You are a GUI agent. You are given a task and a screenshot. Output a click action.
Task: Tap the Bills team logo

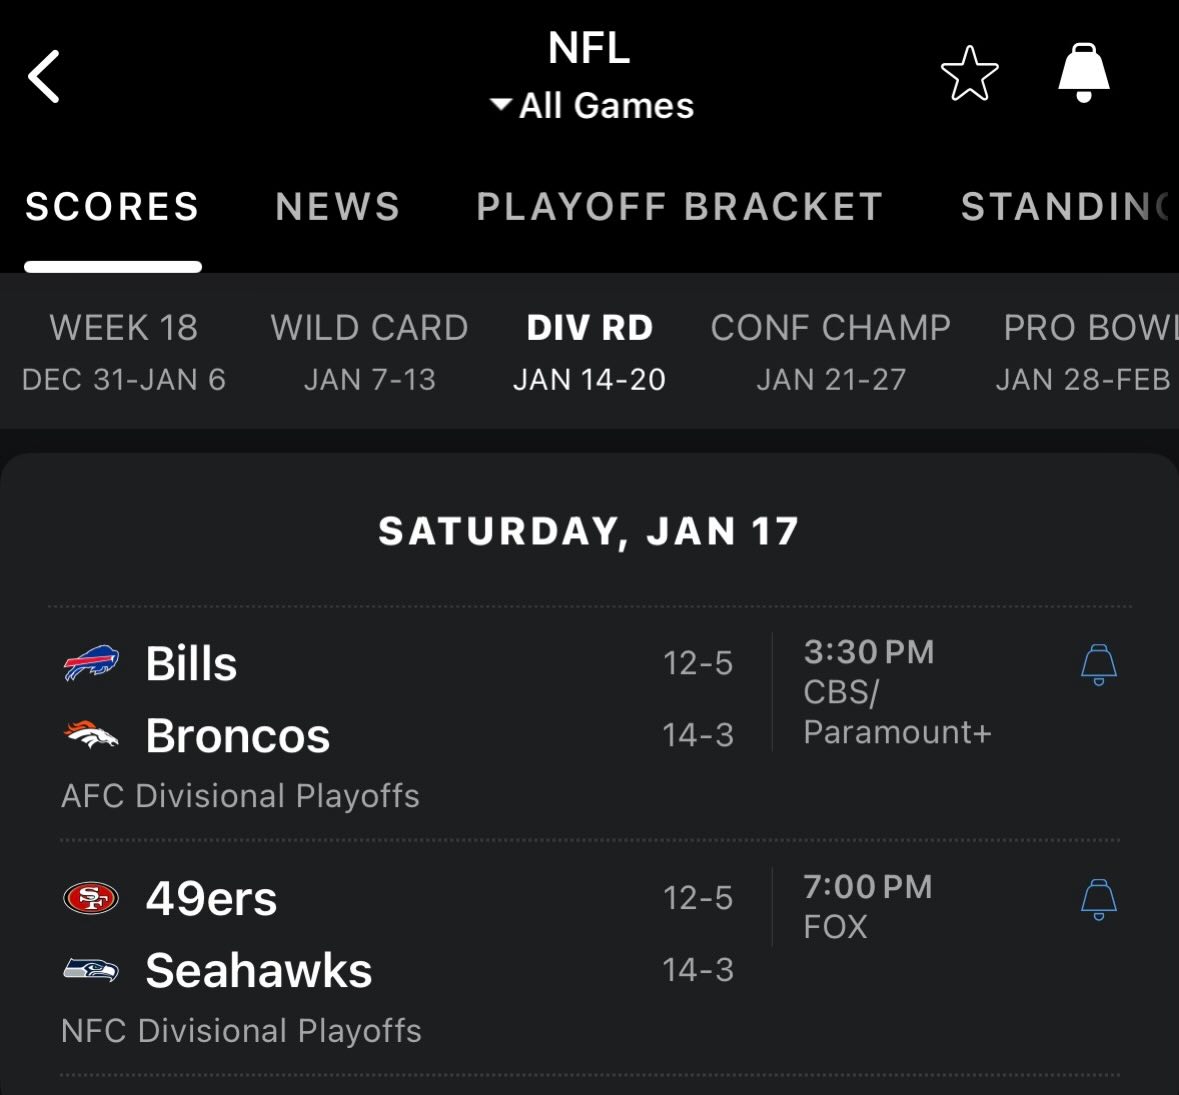(91, 664)
